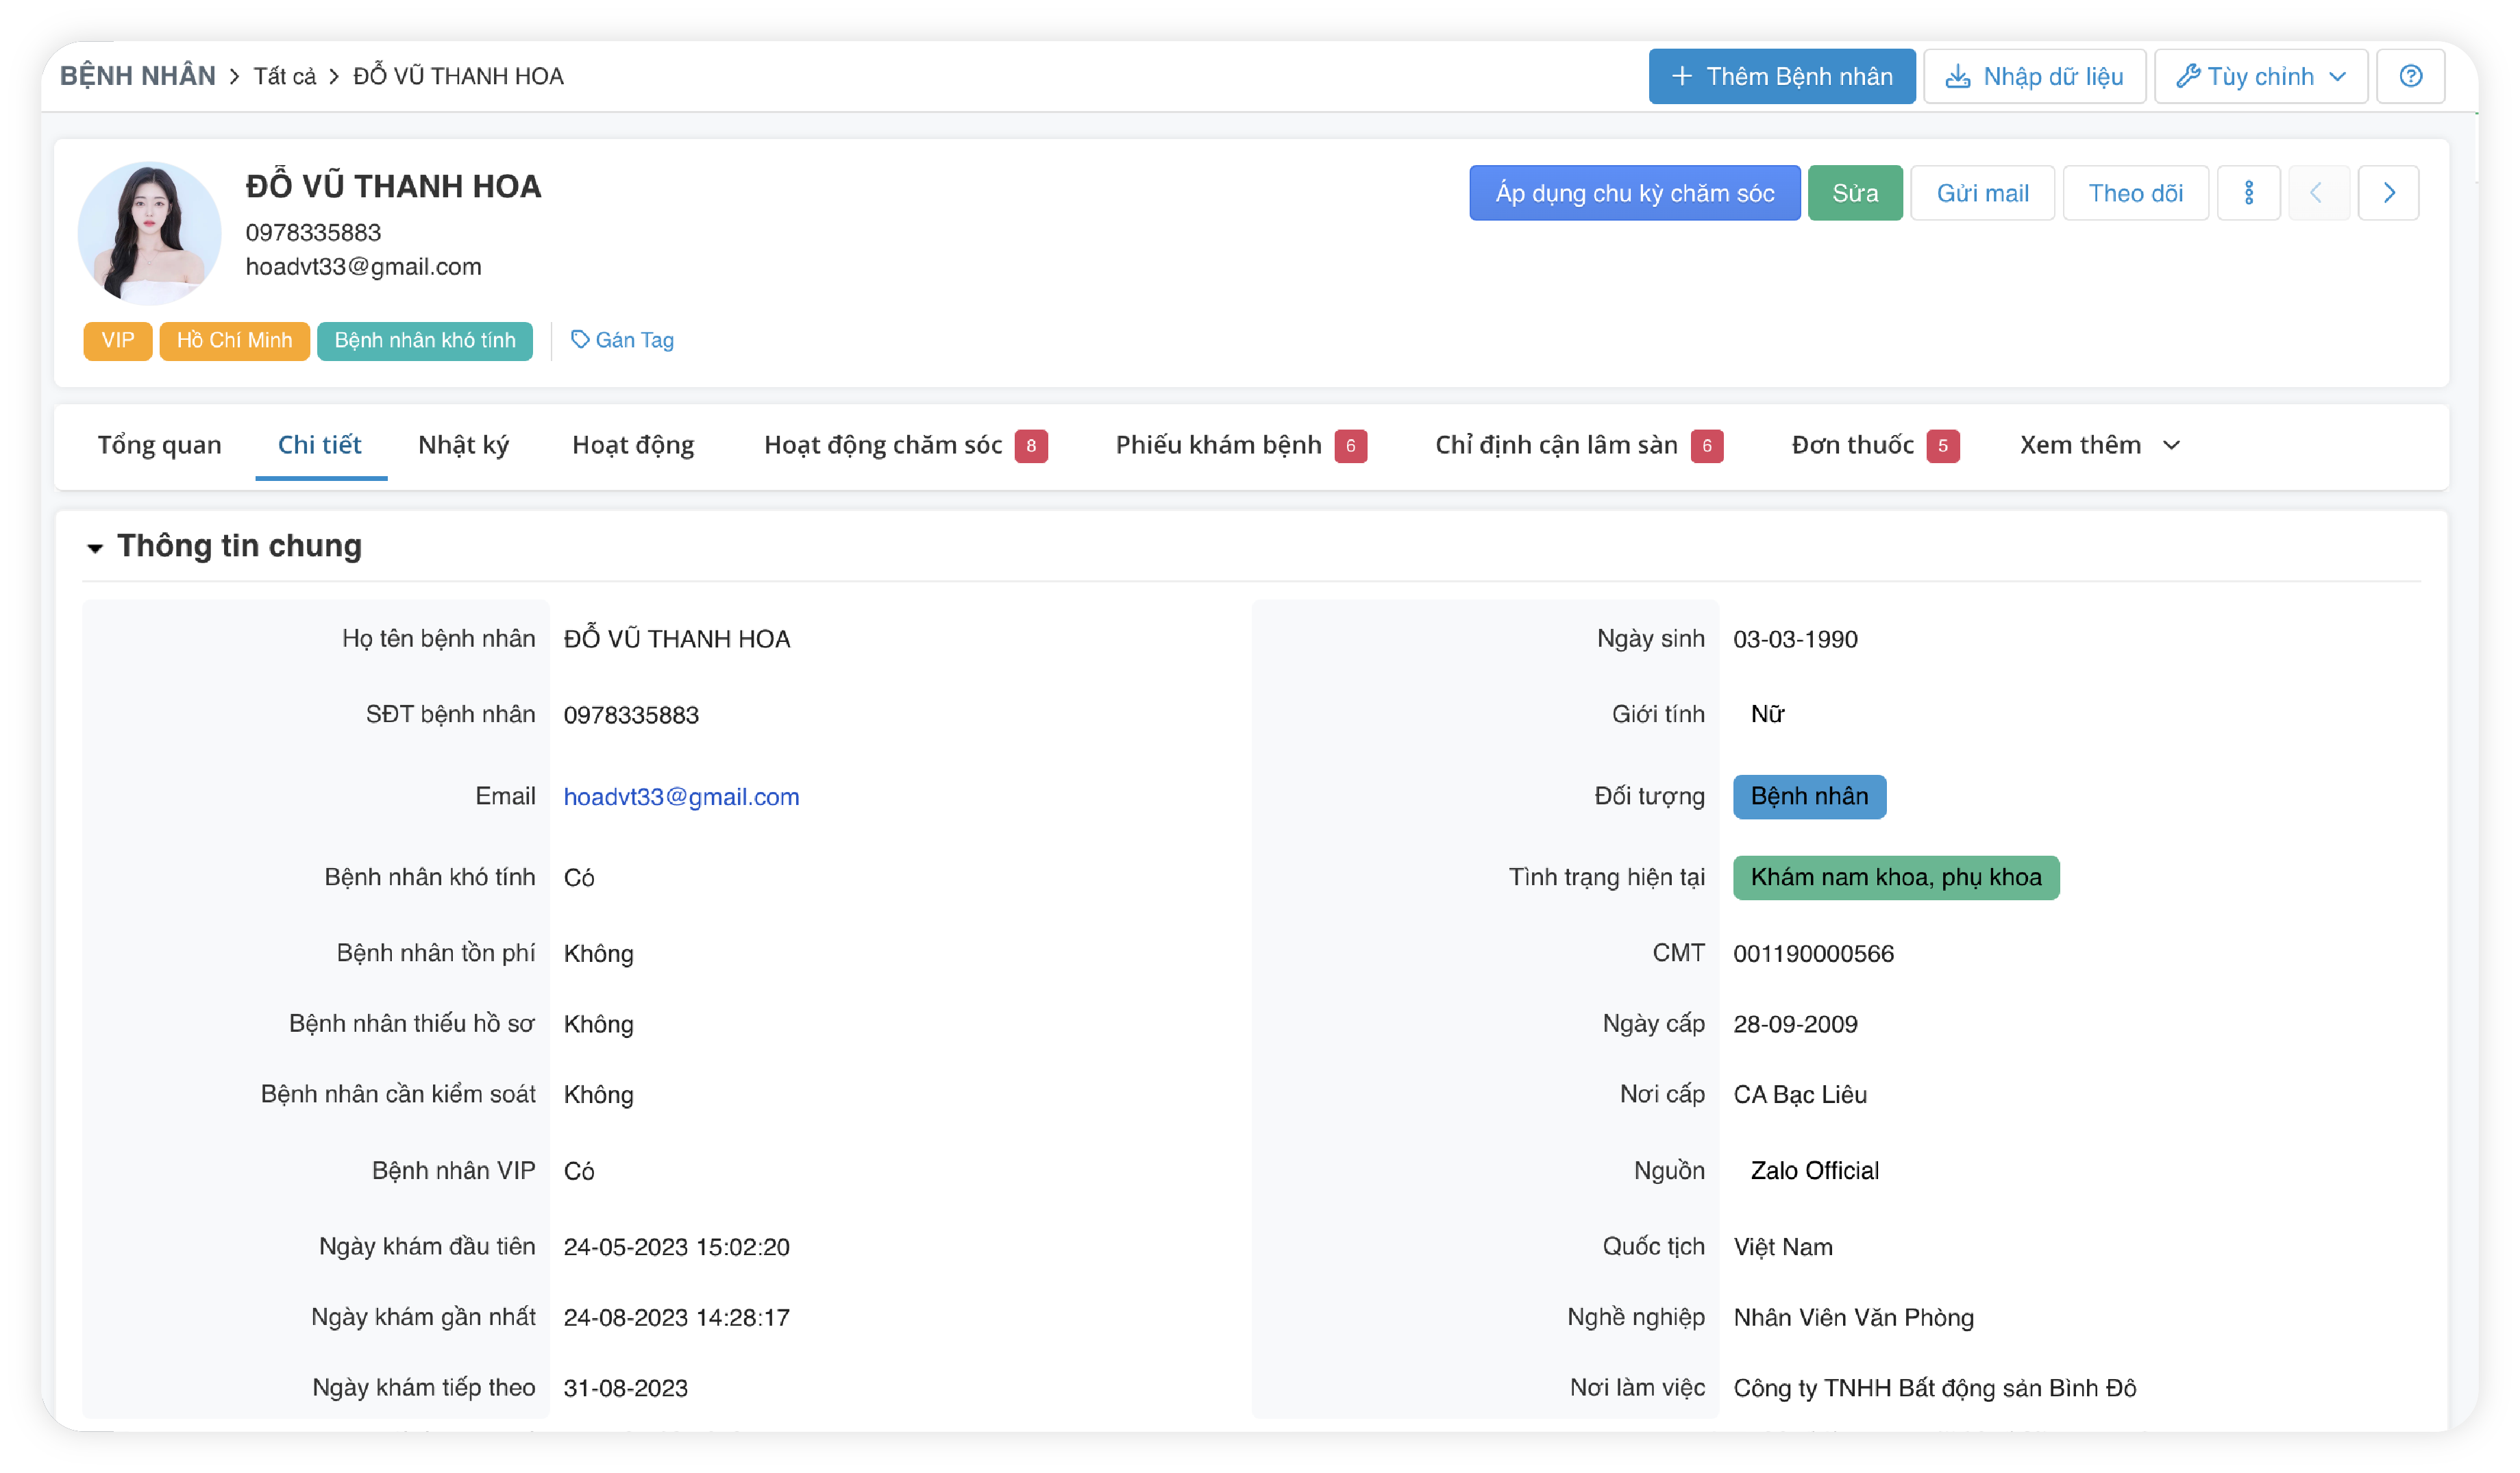Click the Tất cả breadcrumb link
This screenshot has height=1473, width=2520.
tap(284, 76)
